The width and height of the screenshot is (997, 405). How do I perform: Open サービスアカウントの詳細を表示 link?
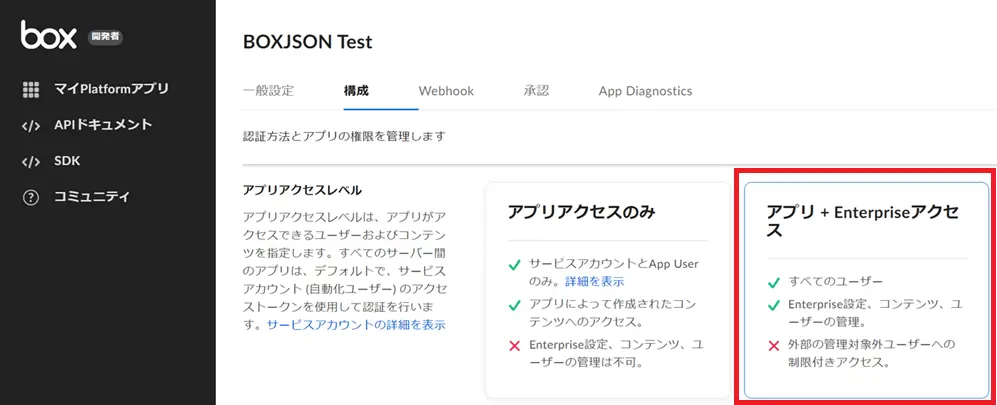(x=356, y=325)
